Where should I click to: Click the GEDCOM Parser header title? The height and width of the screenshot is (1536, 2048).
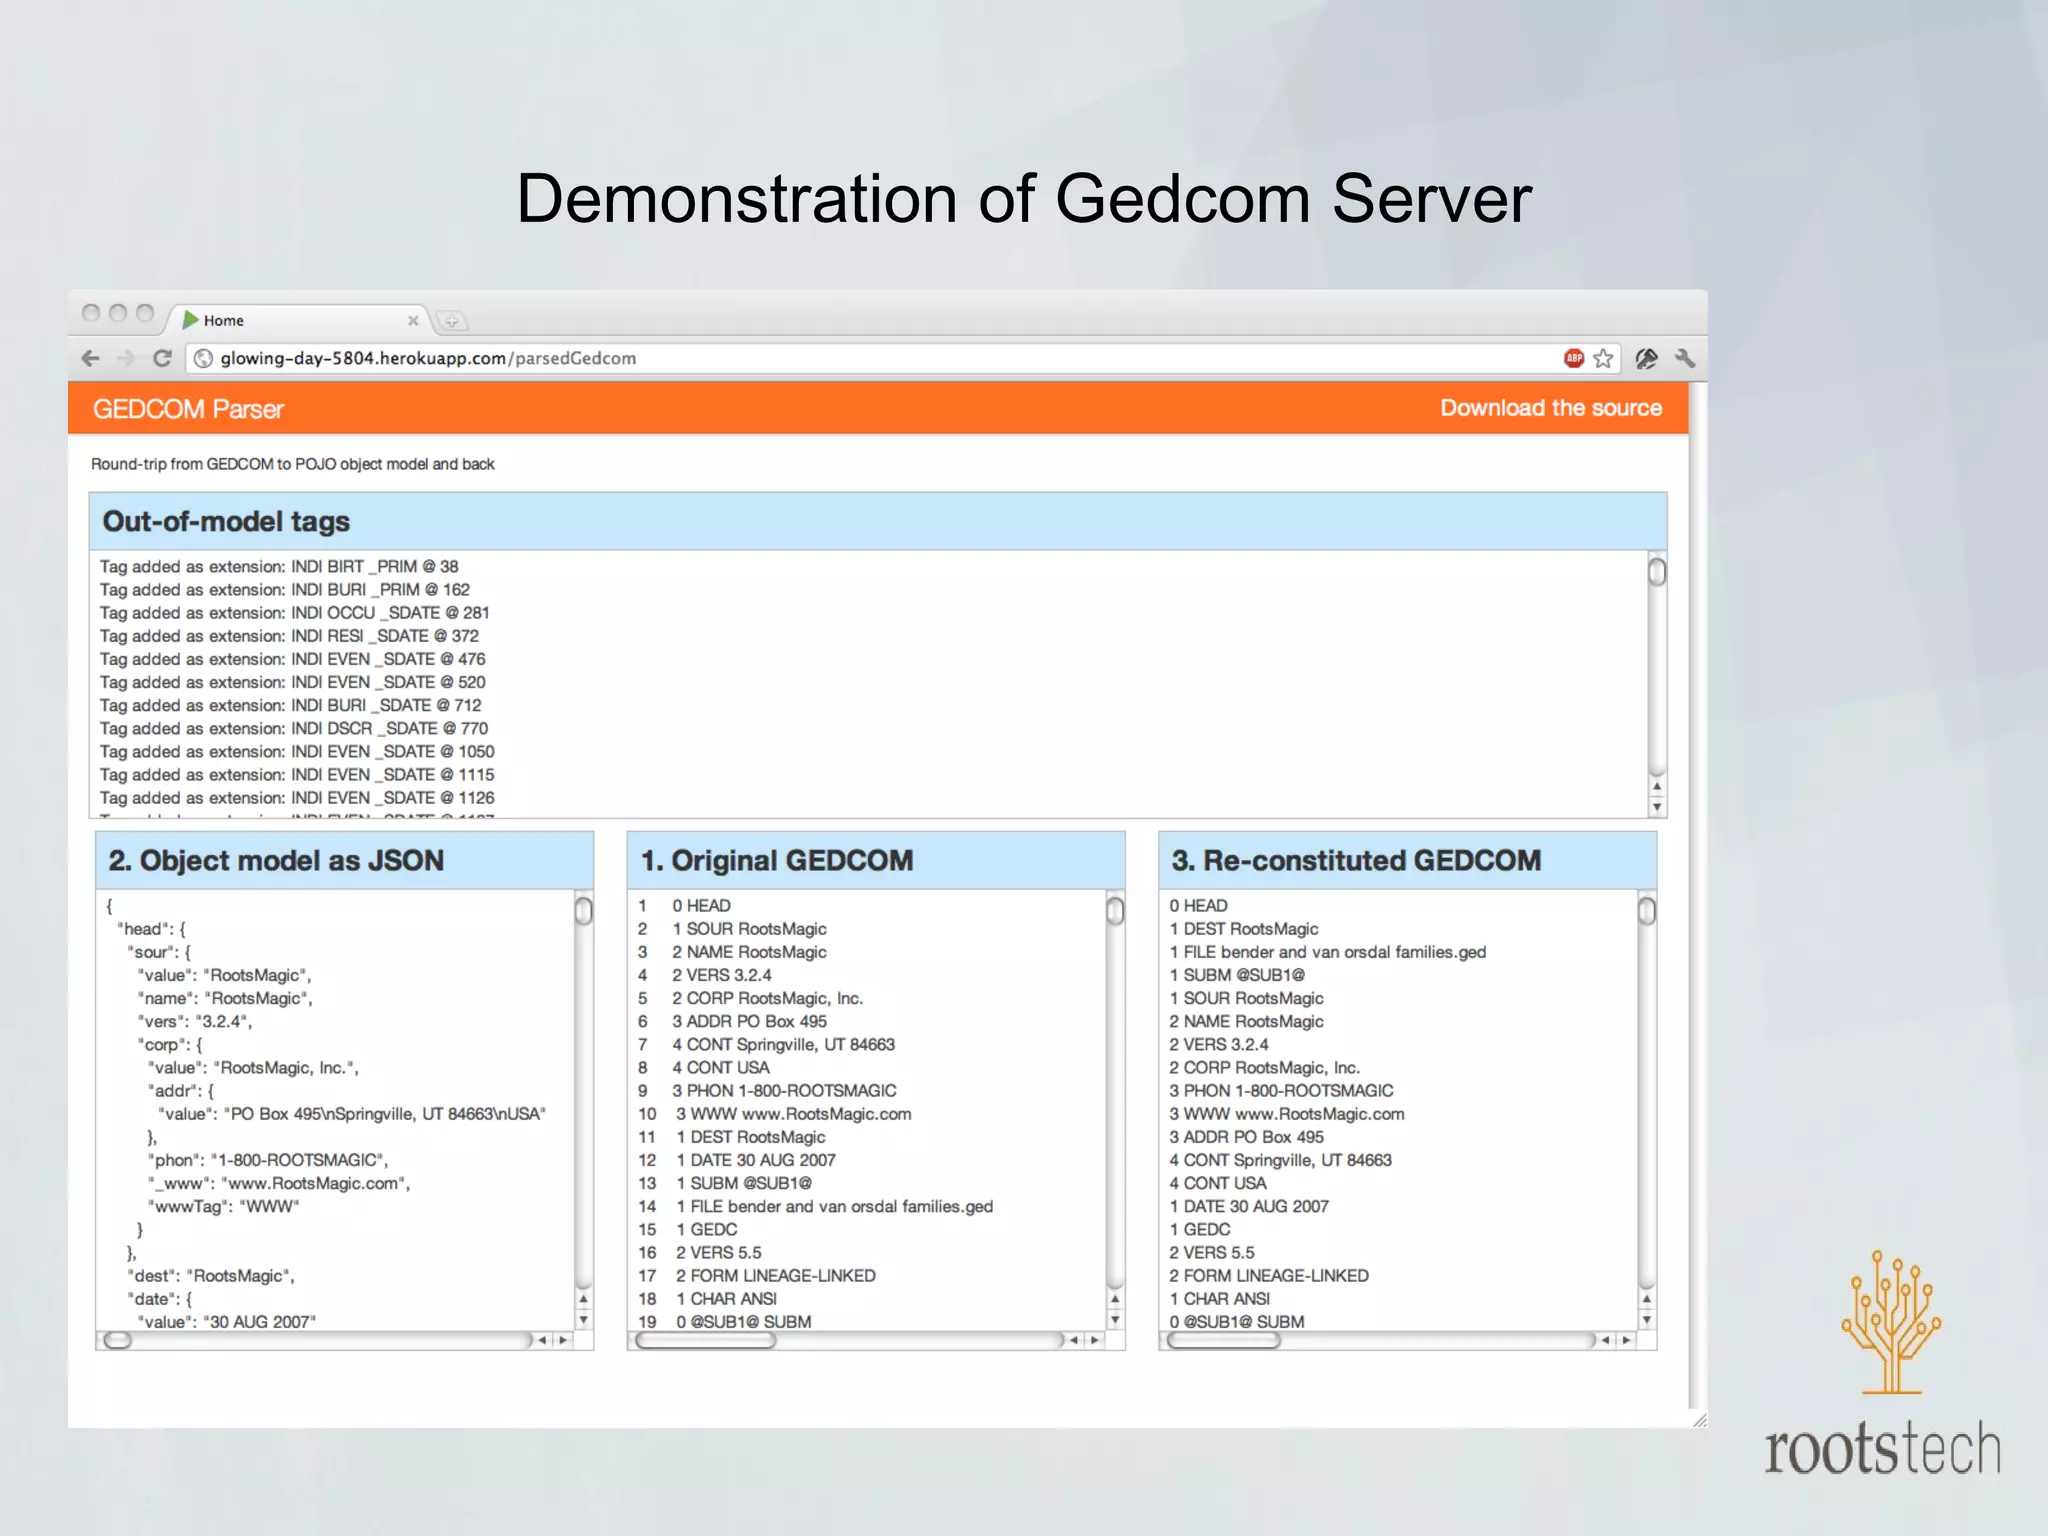(188, 409)
